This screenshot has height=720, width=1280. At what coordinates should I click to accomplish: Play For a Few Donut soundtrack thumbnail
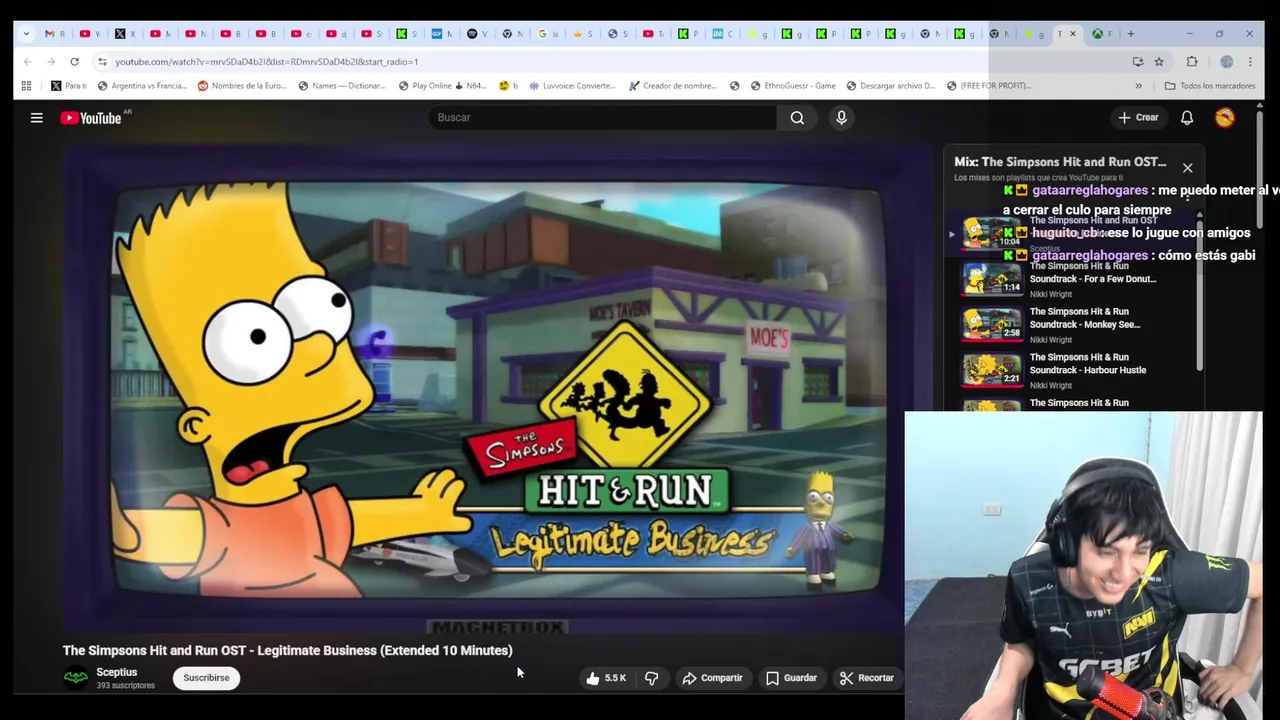coord(992,279)
